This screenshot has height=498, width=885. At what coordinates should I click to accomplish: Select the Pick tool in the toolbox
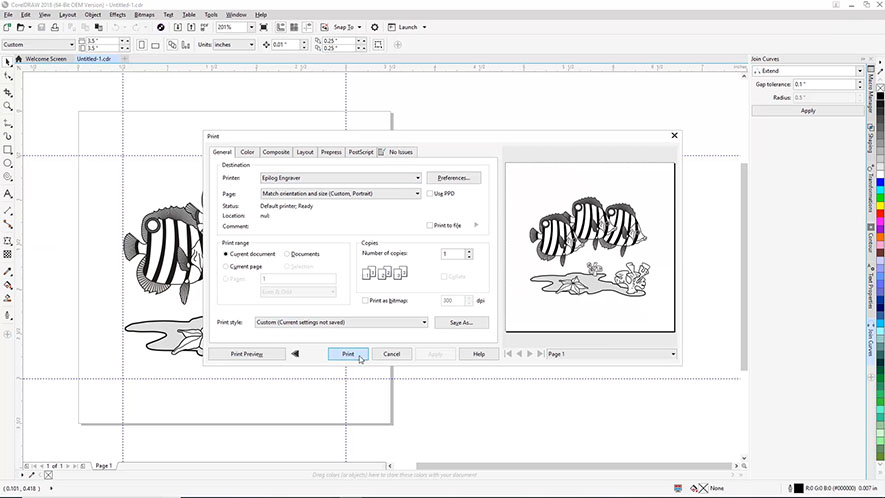pos(8,62)
